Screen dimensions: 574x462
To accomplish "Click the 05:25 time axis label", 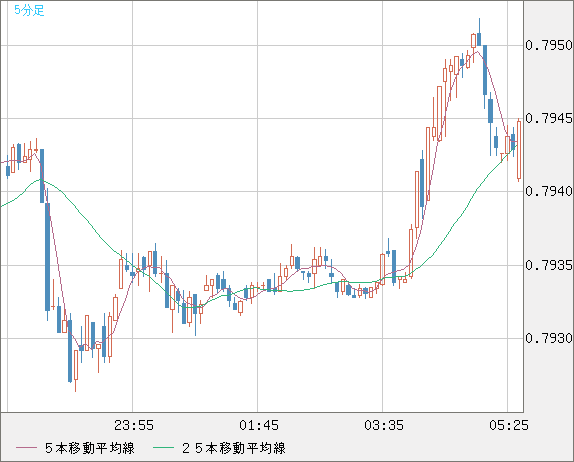I will 509,425.
